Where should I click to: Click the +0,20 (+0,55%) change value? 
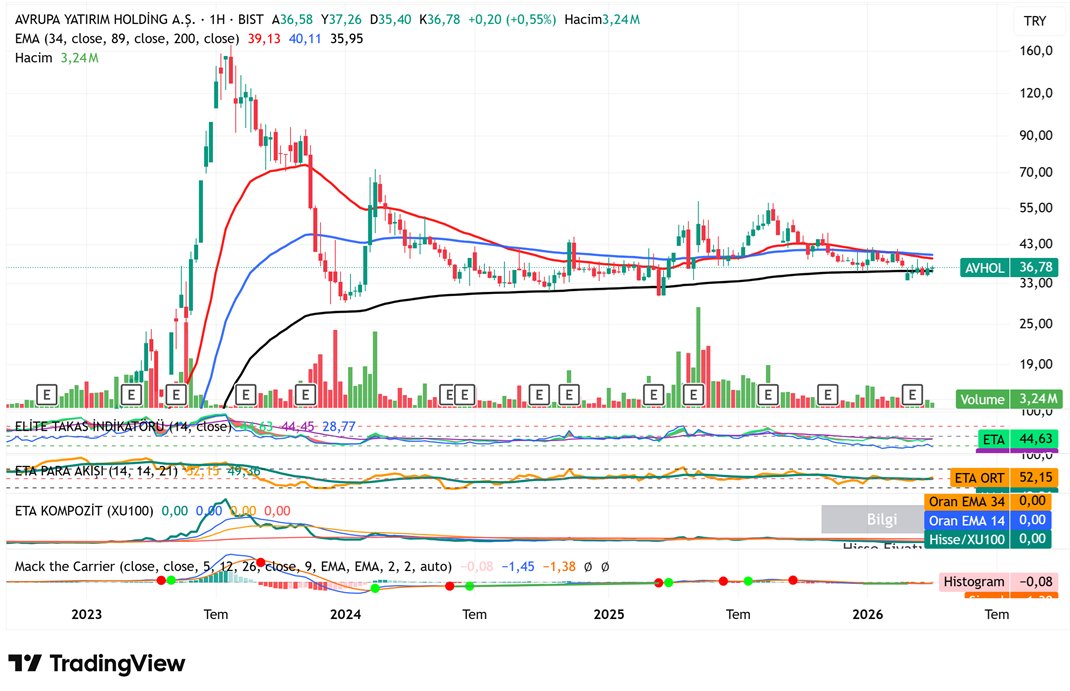[x=512, y=20]
